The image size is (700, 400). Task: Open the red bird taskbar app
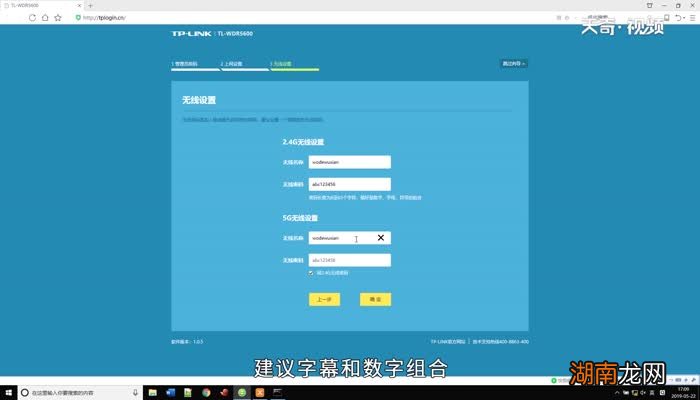[224, 393]
